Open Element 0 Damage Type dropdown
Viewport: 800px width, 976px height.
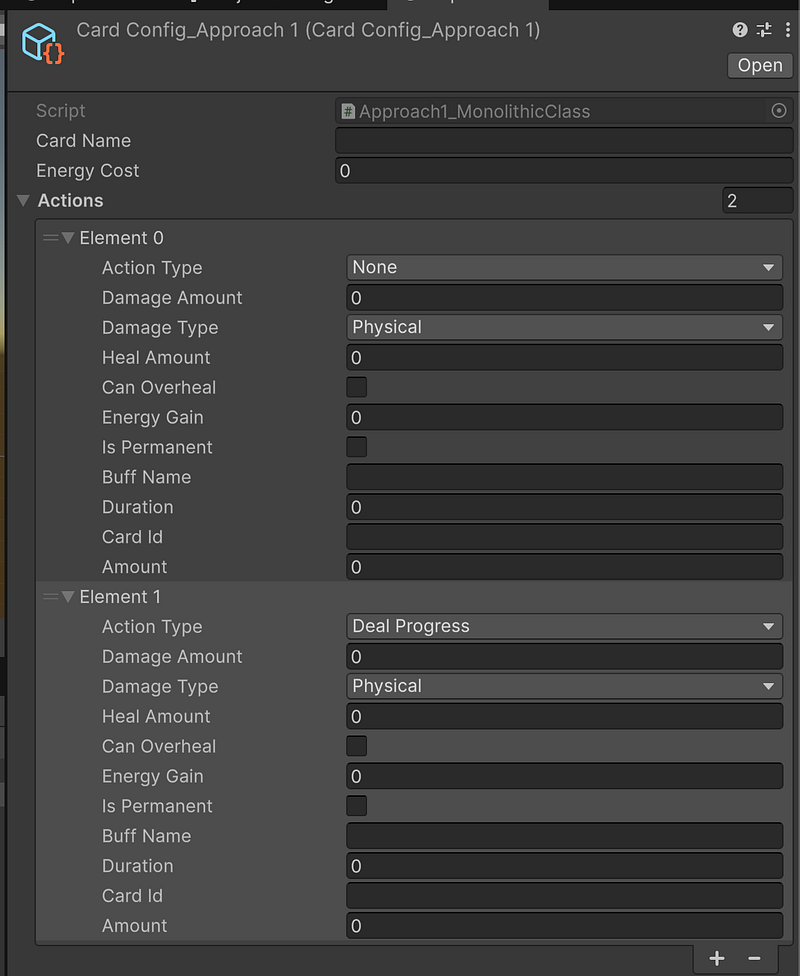pyautogui.click(x=564, y=327)
